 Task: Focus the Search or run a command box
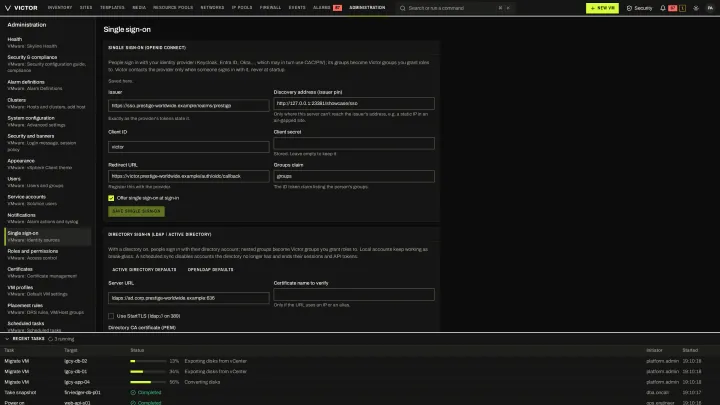tap(455, 8)
